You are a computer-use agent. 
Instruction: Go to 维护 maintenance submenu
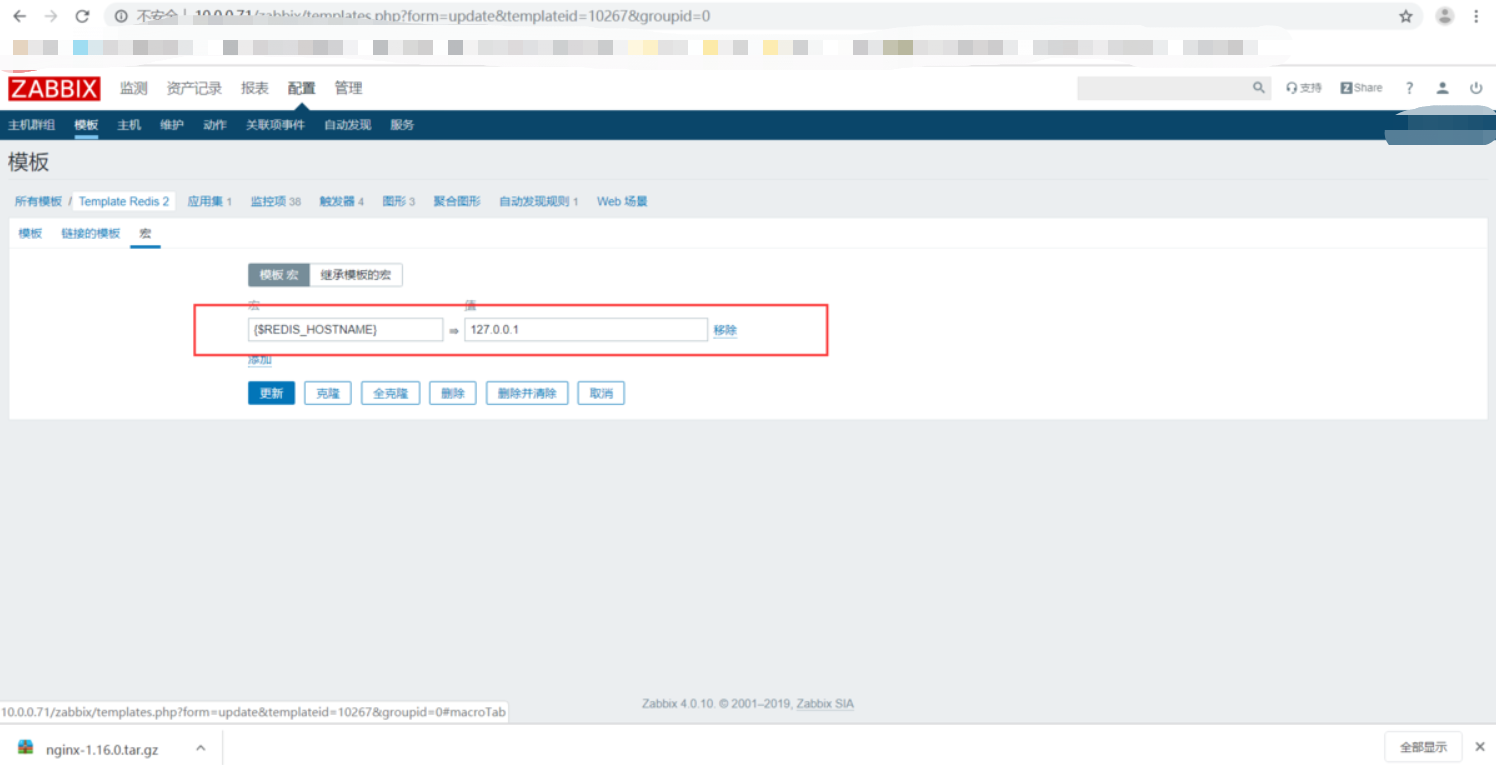pos(172,125)
